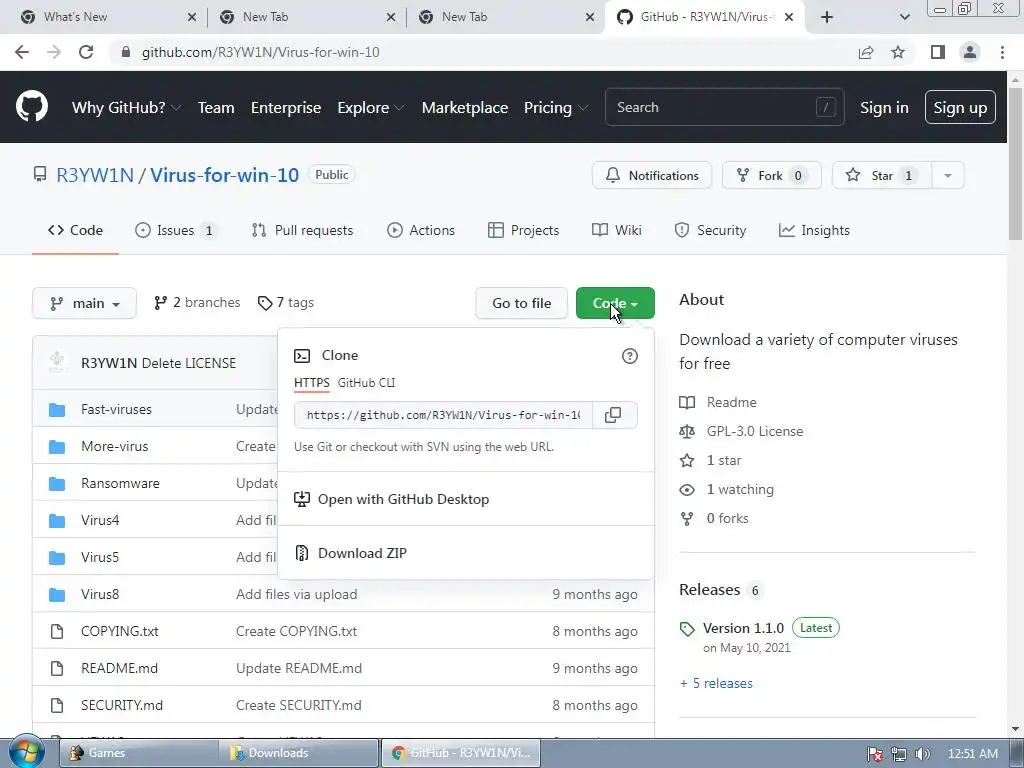Viewport: 1024px width, 768px height.
Task: Open the Security tab
Action: click(710, 230)
